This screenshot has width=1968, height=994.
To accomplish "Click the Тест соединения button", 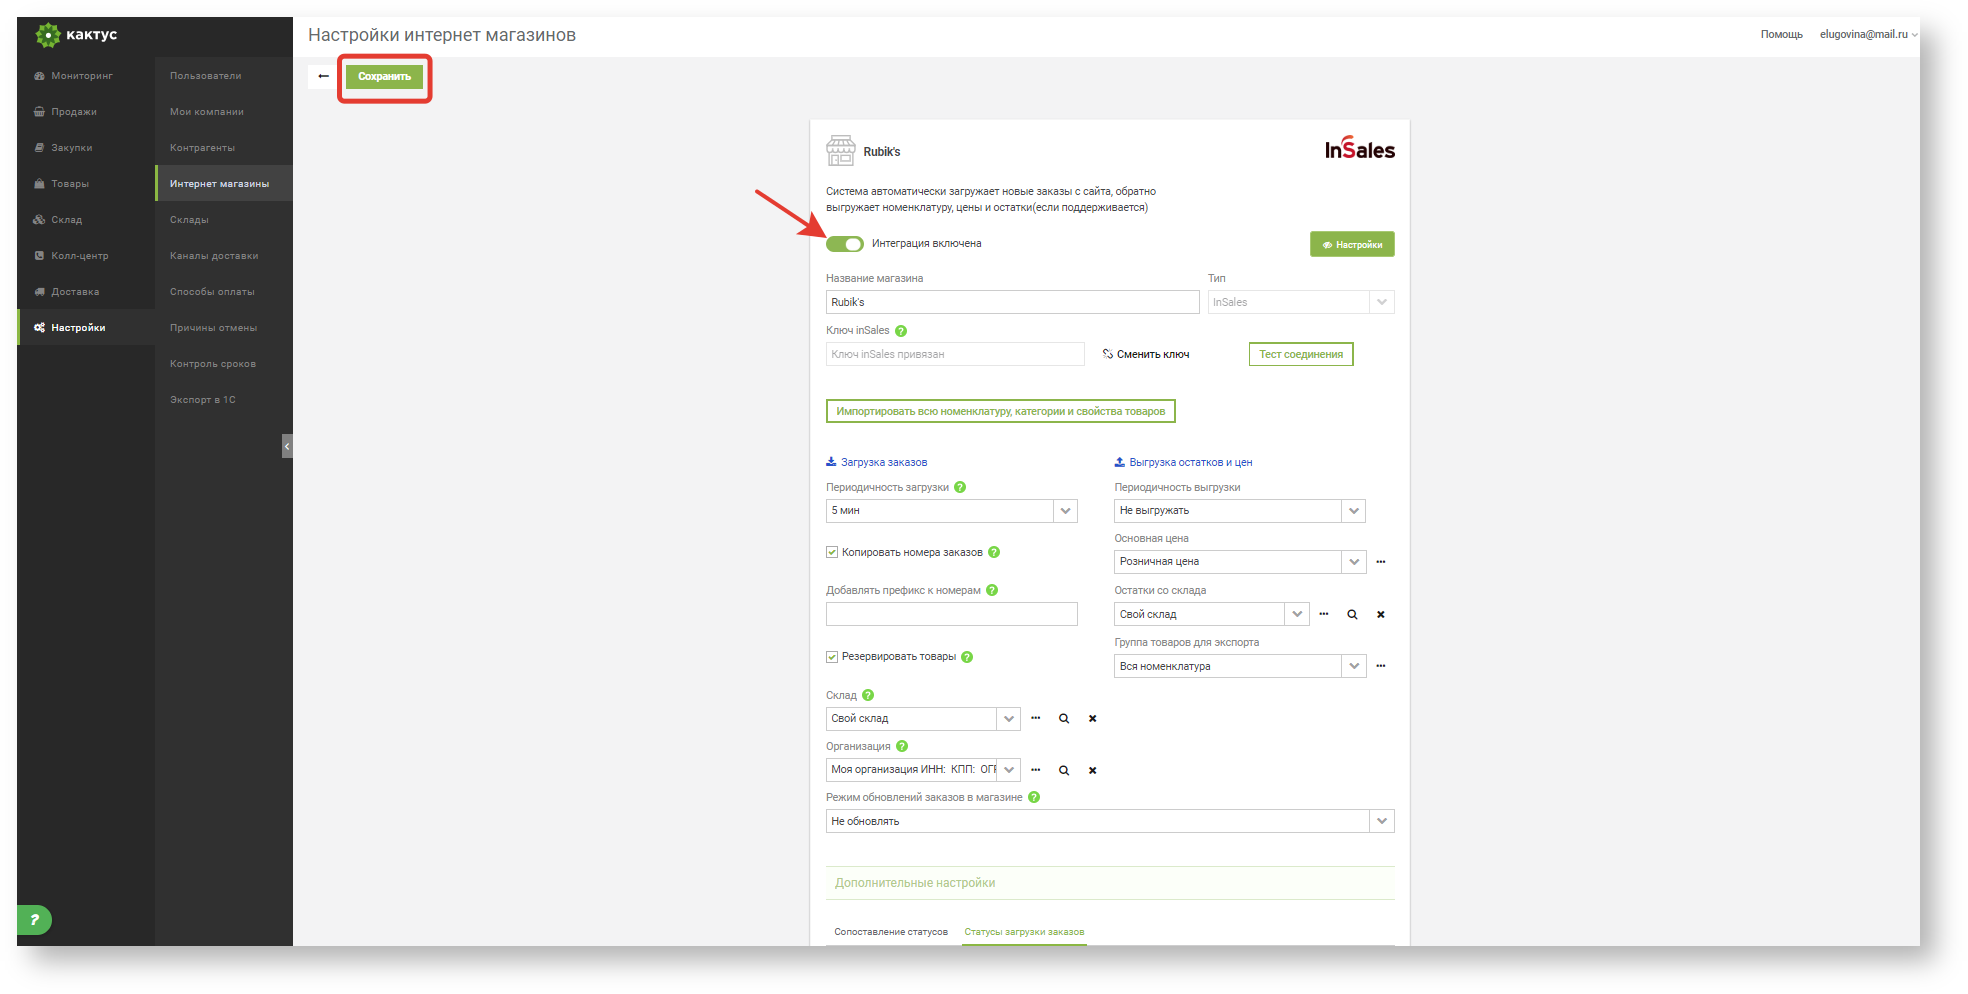I will (x=1300, y=354).
